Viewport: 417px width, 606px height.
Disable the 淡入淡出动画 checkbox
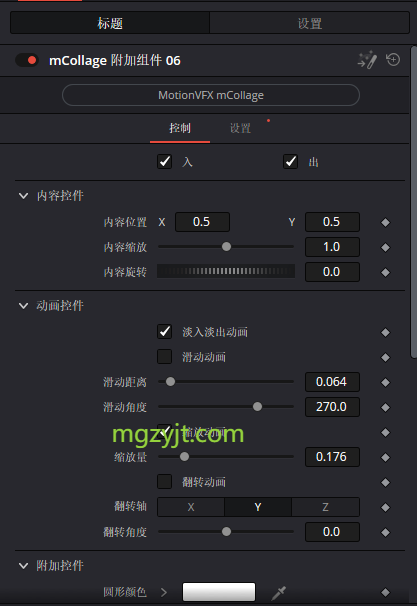pos(165,332)
